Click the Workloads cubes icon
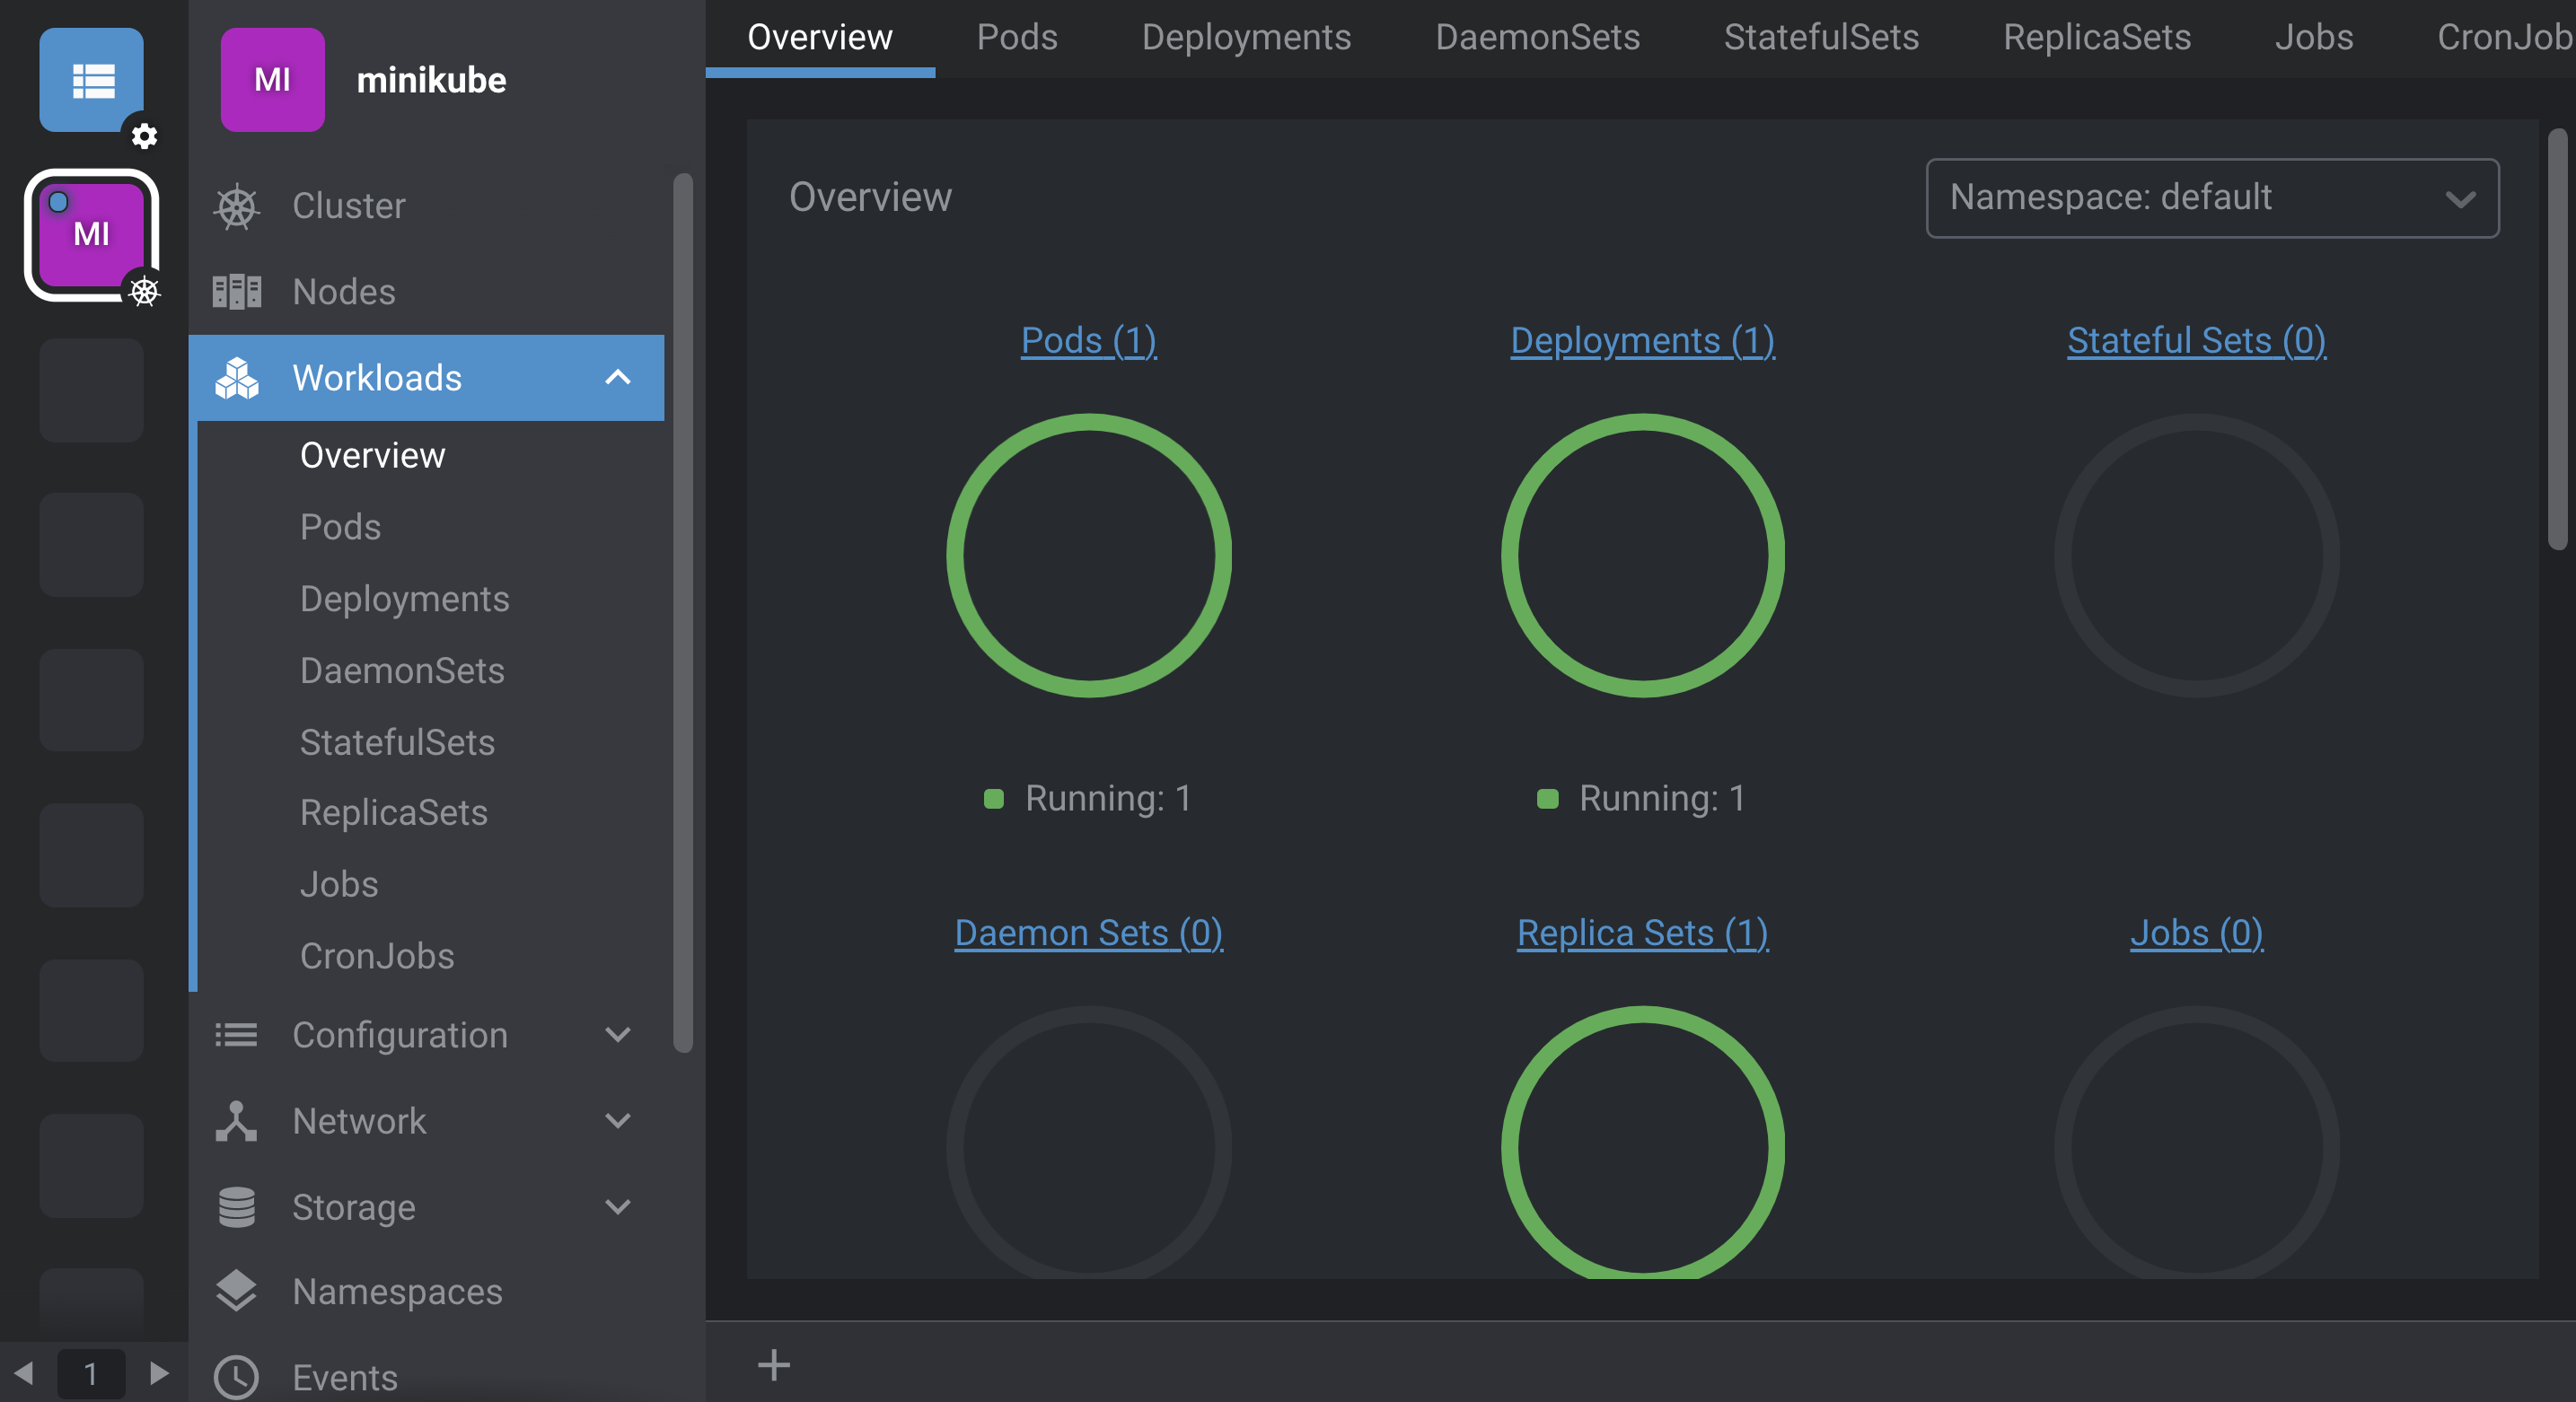This screenshot has width=2576, height=1402. [236, 378]
